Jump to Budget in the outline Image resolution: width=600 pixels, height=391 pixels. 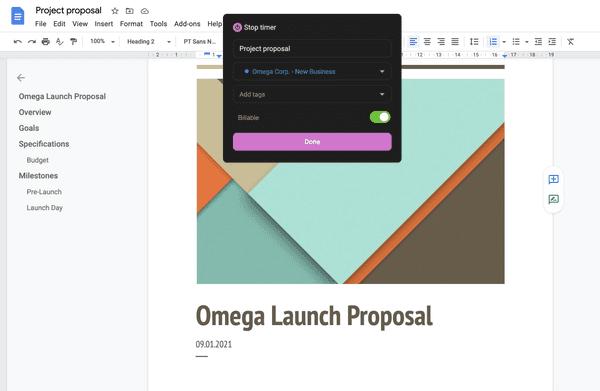click(38, 160)
